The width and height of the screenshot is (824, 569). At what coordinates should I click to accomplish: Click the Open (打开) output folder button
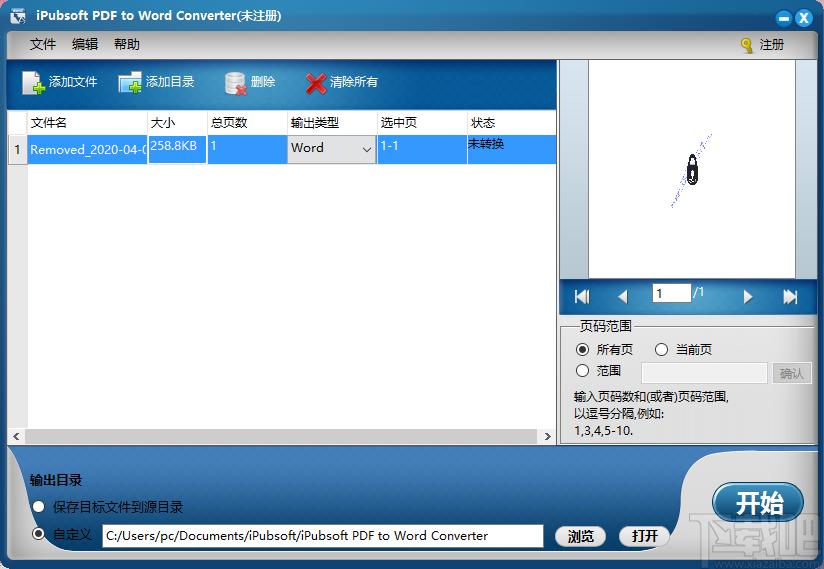(644, 536)
